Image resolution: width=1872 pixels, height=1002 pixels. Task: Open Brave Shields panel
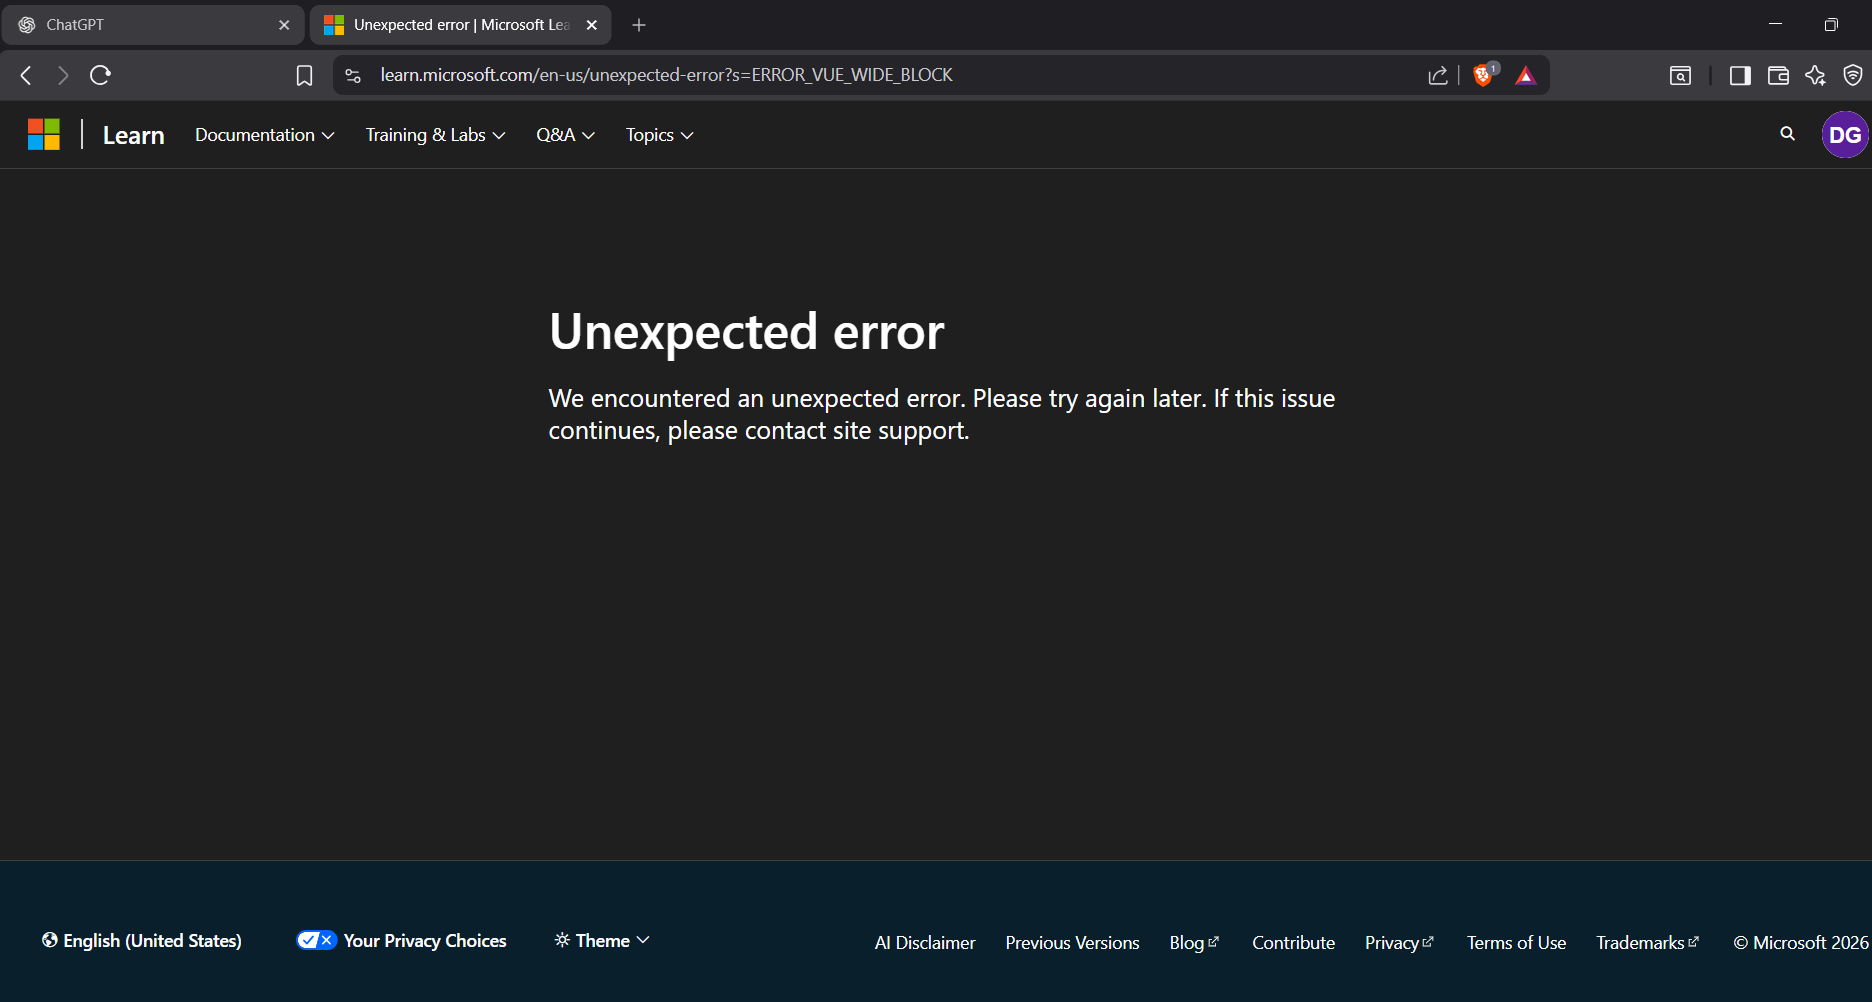coord(1484,74)
